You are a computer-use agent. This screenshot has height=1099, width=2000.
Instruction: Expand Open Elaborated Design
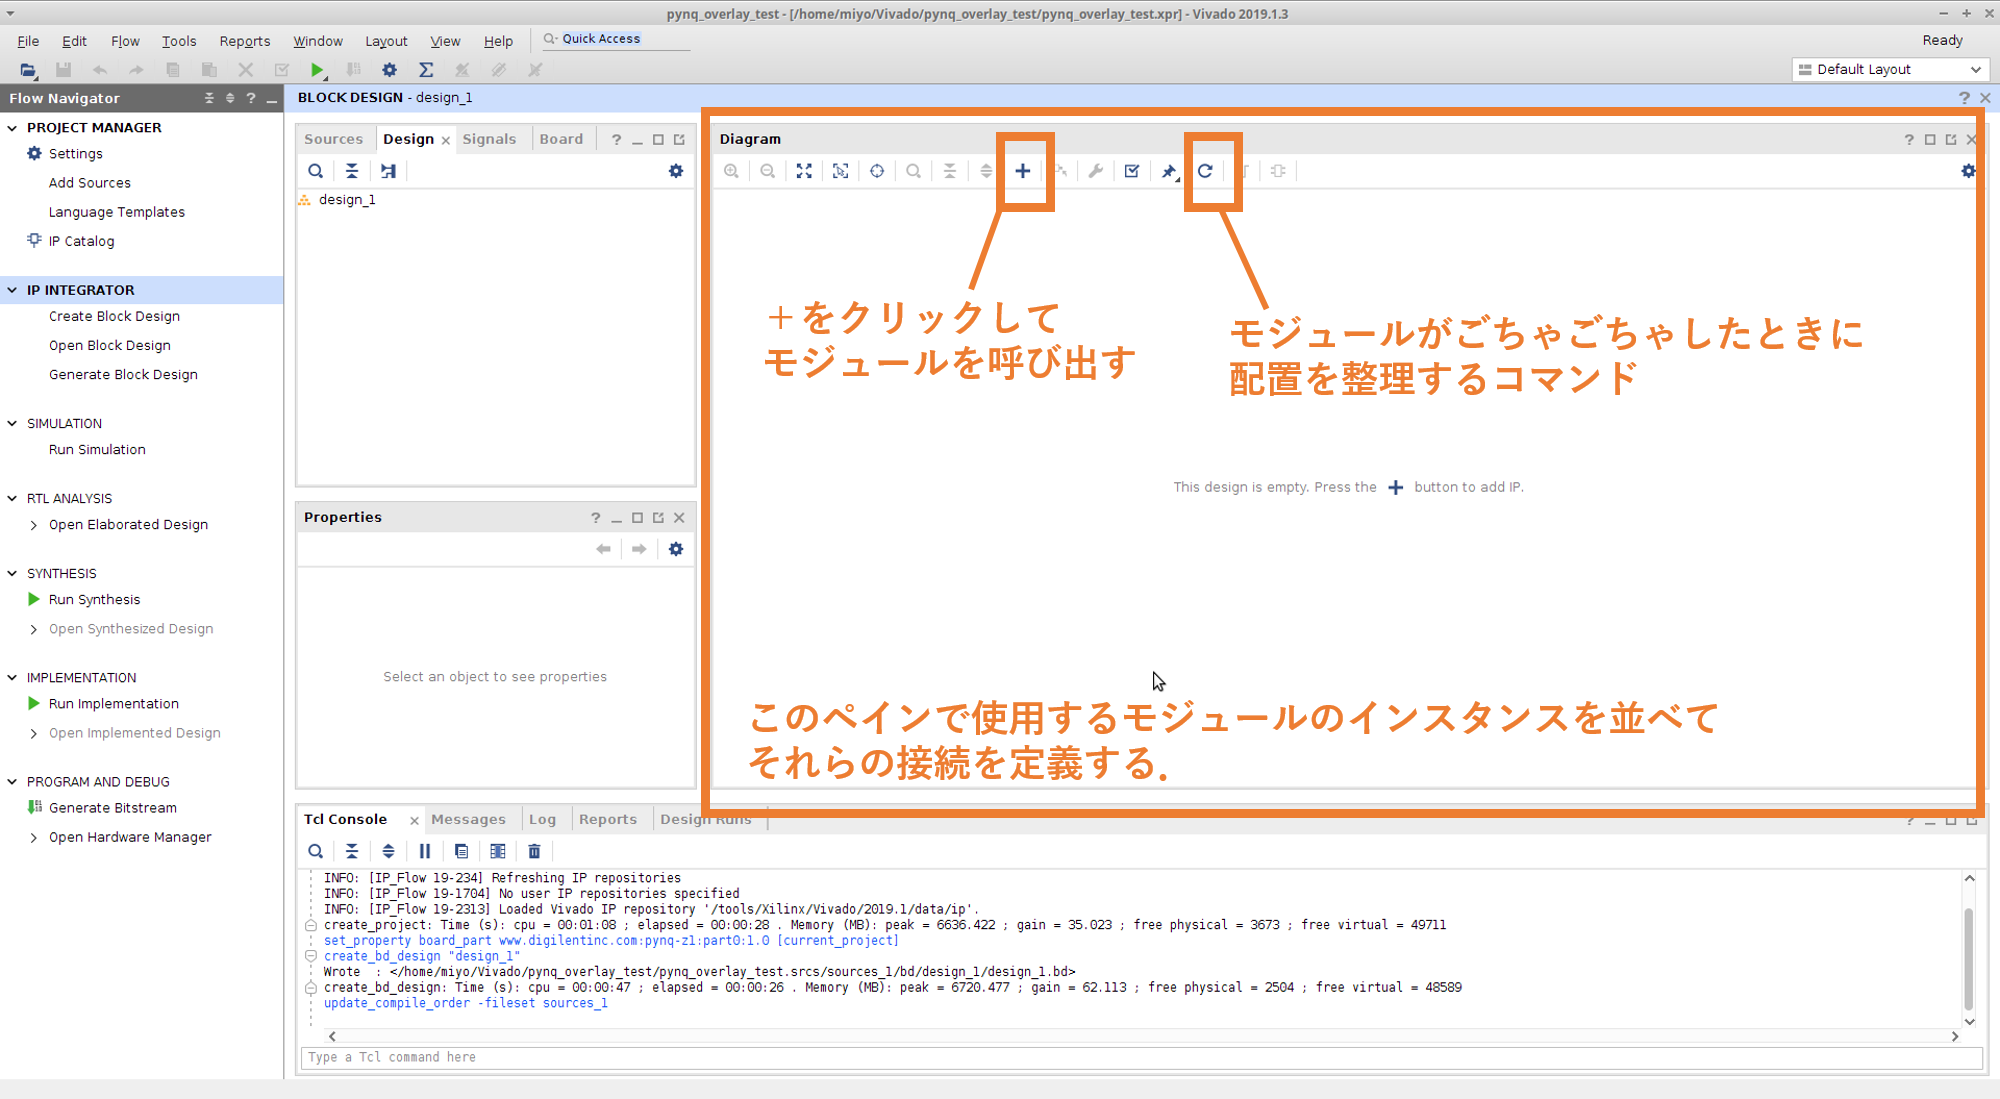pos(34,525)
